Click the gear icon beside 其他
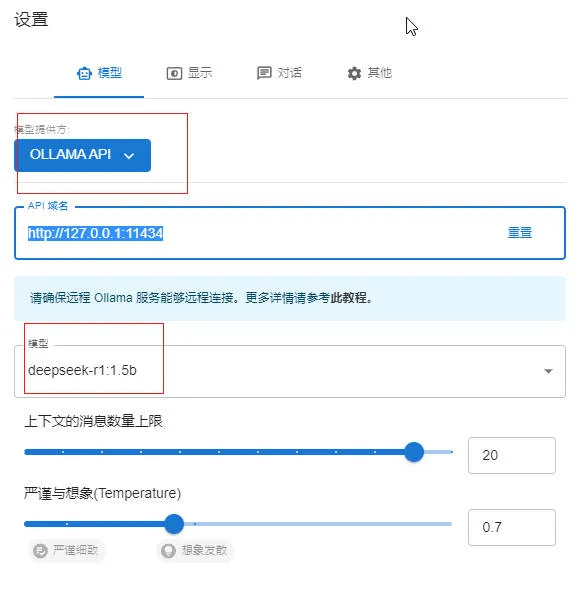The image size is (578, 590). click(354, 73)
